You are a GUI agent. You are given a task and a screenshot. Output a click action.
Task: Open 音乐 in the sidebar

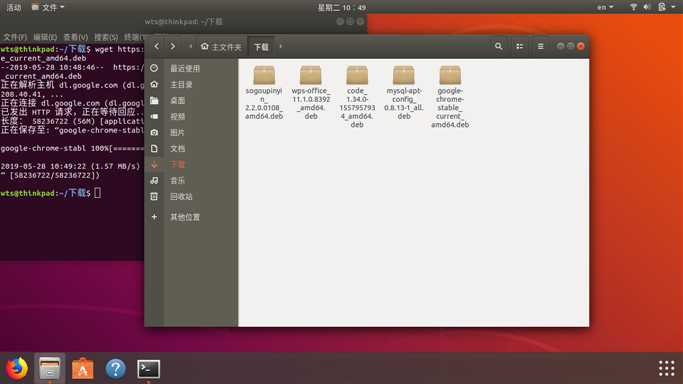(178, 181)
